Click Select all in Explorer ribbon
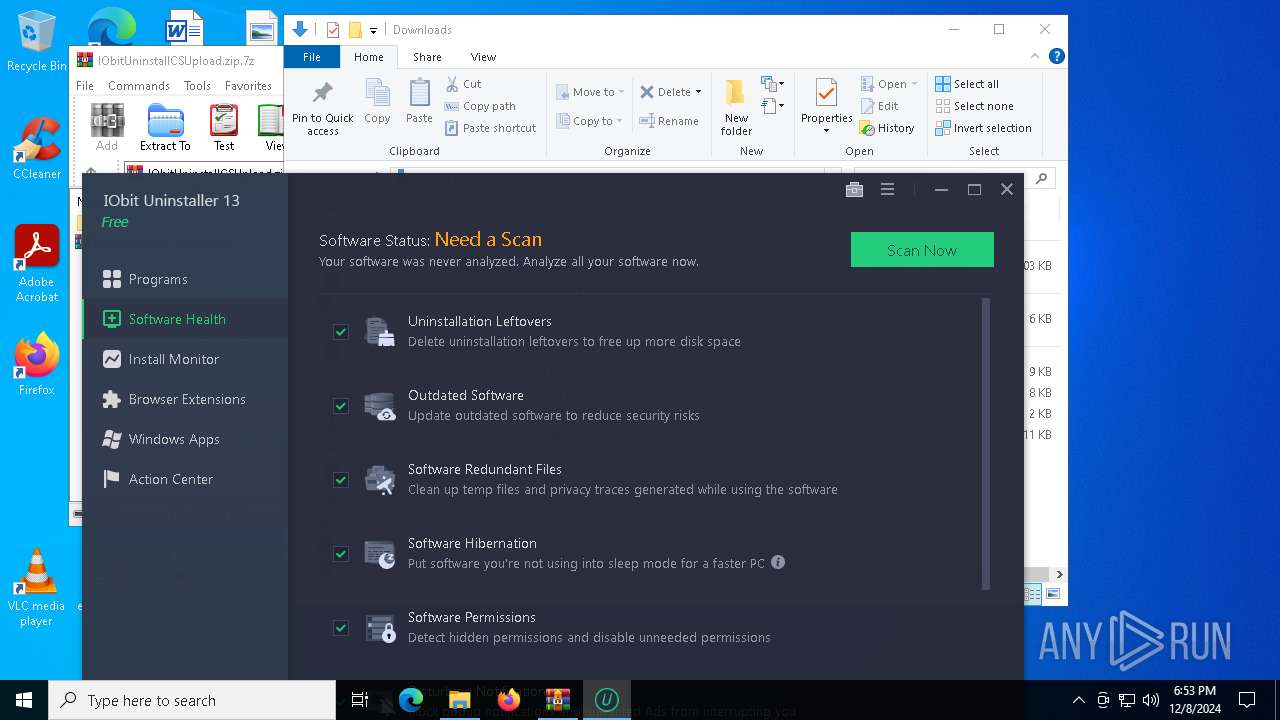The width and height of the screenshot is (1280, 720). (967, 84)
